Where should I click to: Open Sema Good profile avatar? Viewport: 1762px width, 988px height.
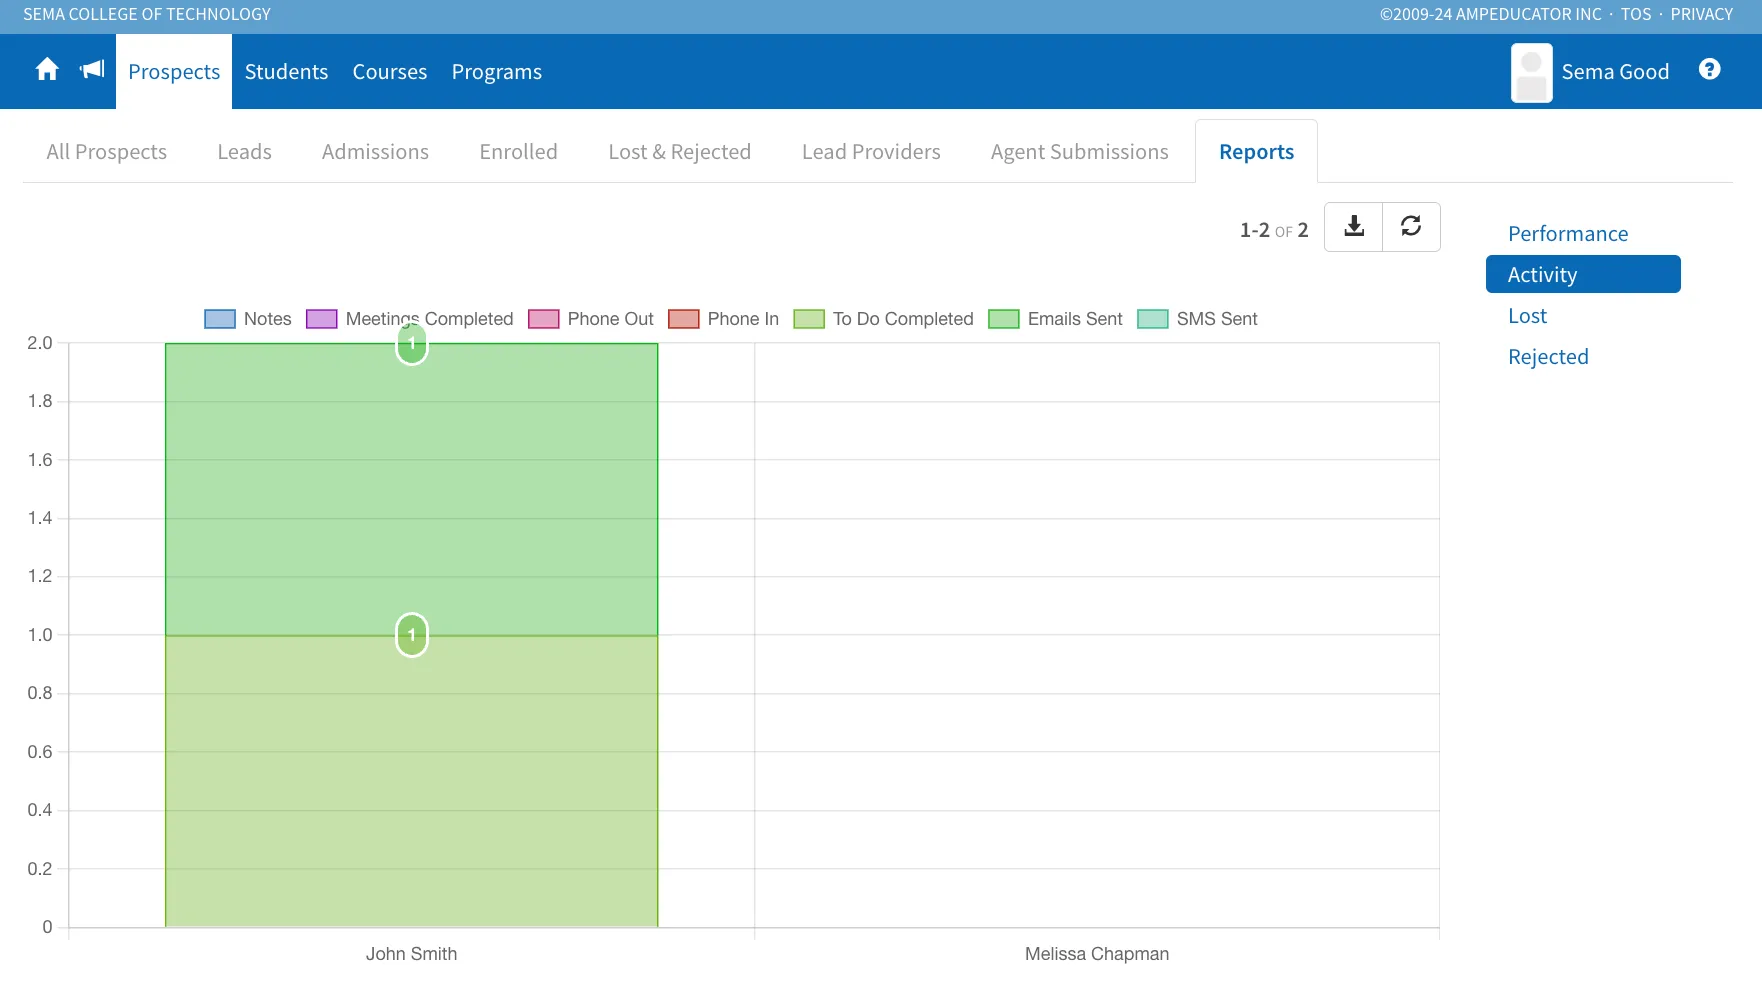click(1531, 72)
